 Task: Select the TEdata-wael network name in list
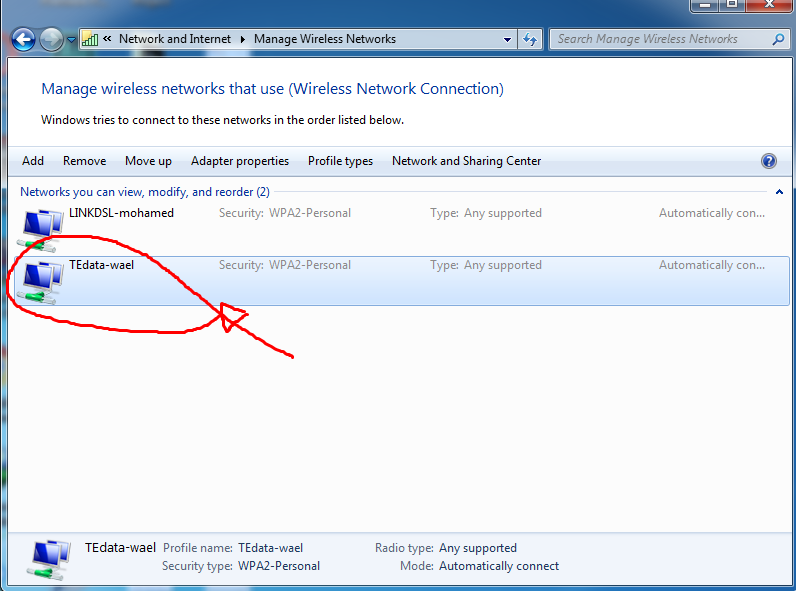pyautogui.click(x=102, y=265)
